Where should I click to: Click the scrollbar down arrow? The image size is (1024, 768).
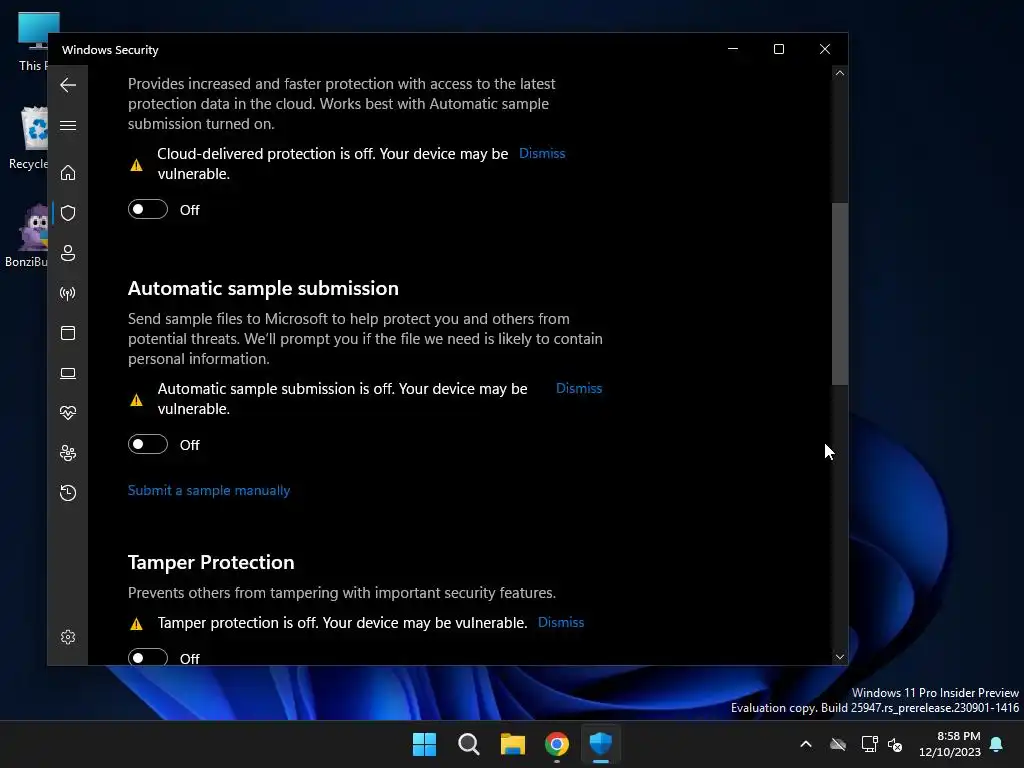pyautogui.click(x=840, y=657)
